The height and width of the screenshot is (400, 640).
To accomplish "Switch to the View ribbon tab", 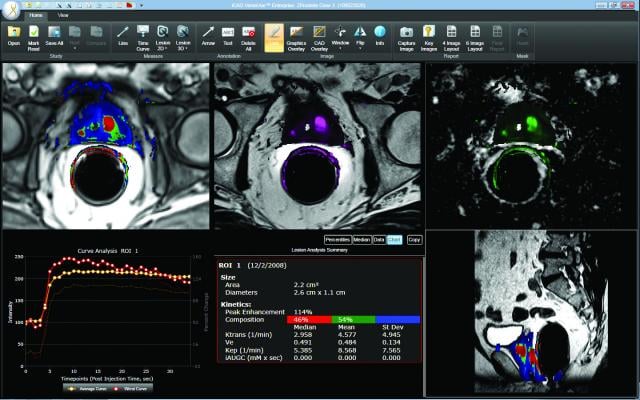I will [63, 16].
